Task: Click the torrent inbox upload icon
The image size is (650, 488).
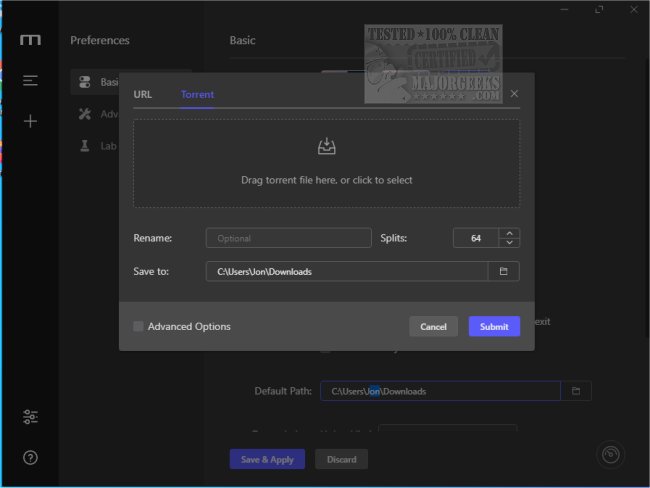Action: 326,147
